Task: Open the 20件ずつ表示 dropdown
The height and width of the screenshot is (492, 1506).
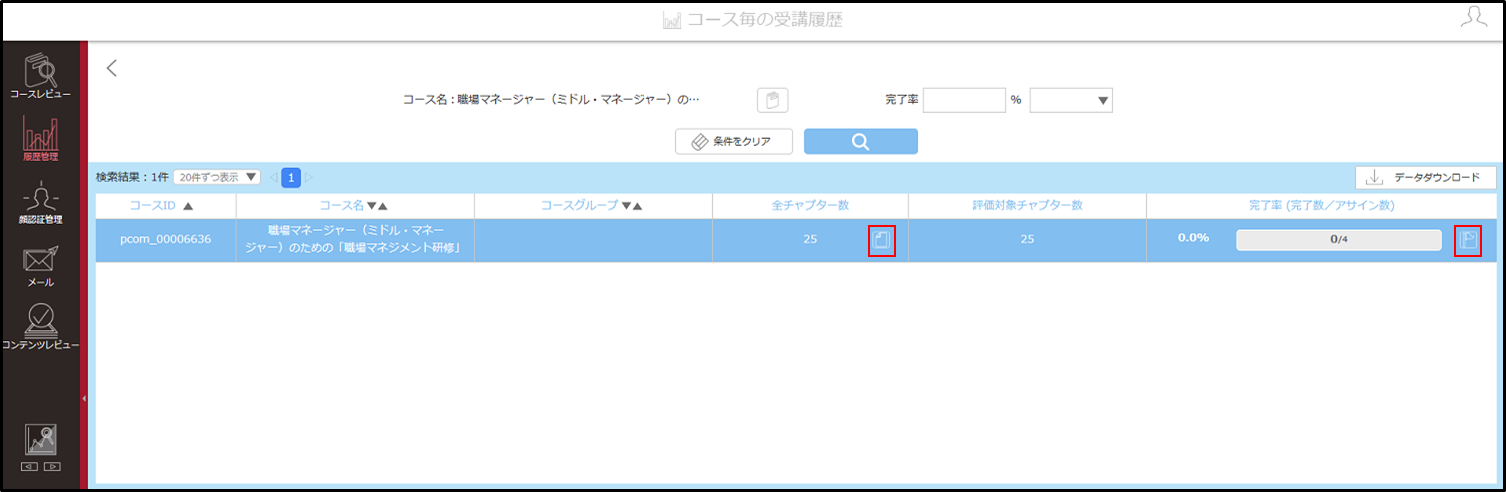Action: pos(217,177)
